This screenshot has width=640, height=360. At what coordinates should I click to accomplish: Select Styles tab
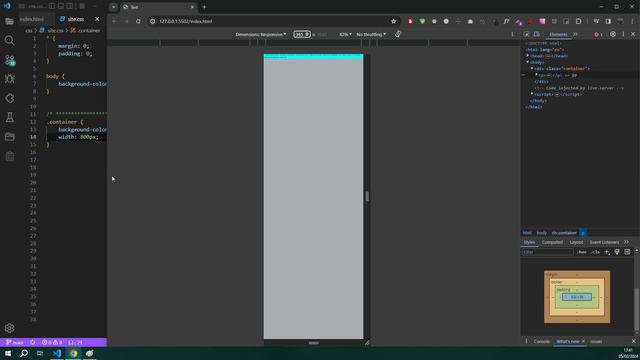(529, 242)
